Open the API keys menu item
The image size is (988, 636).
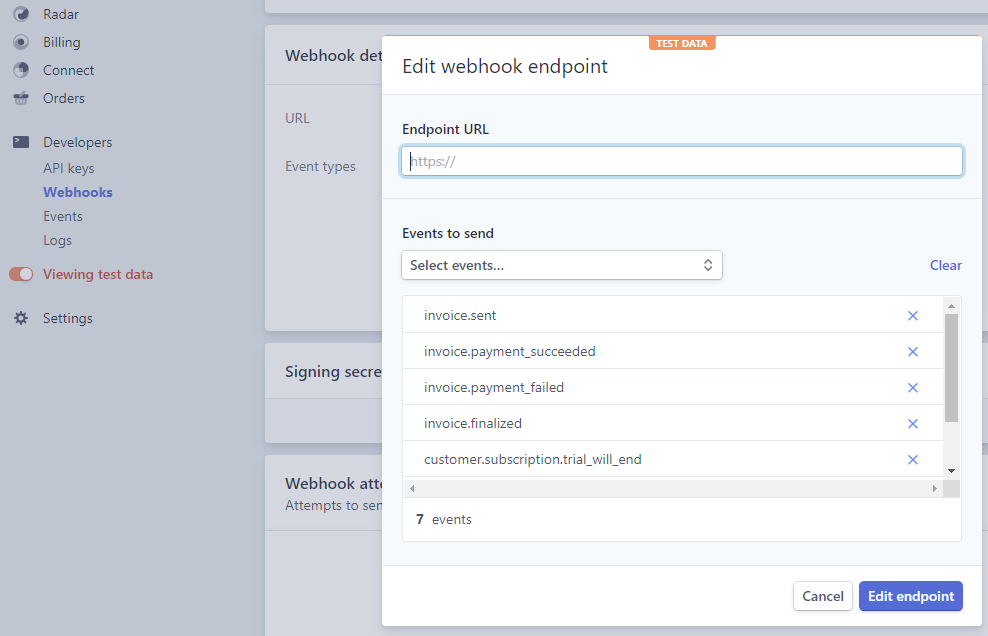pyautogui.click(x=68, y=168)
